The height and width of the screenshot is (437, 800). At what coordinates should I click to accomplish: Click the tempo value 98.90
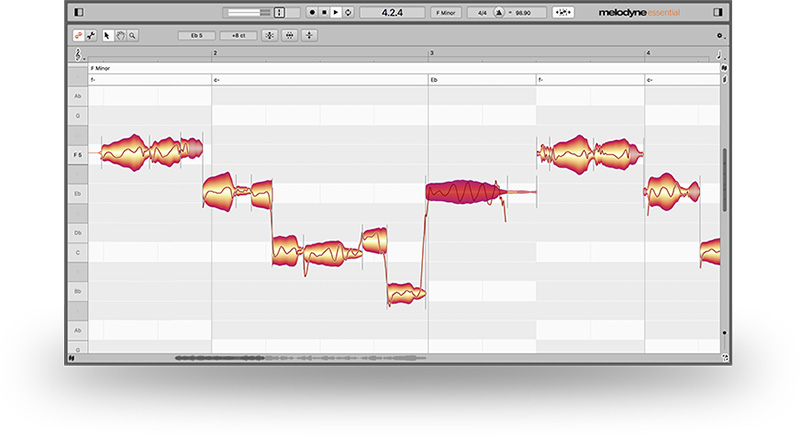click(523, 13)
